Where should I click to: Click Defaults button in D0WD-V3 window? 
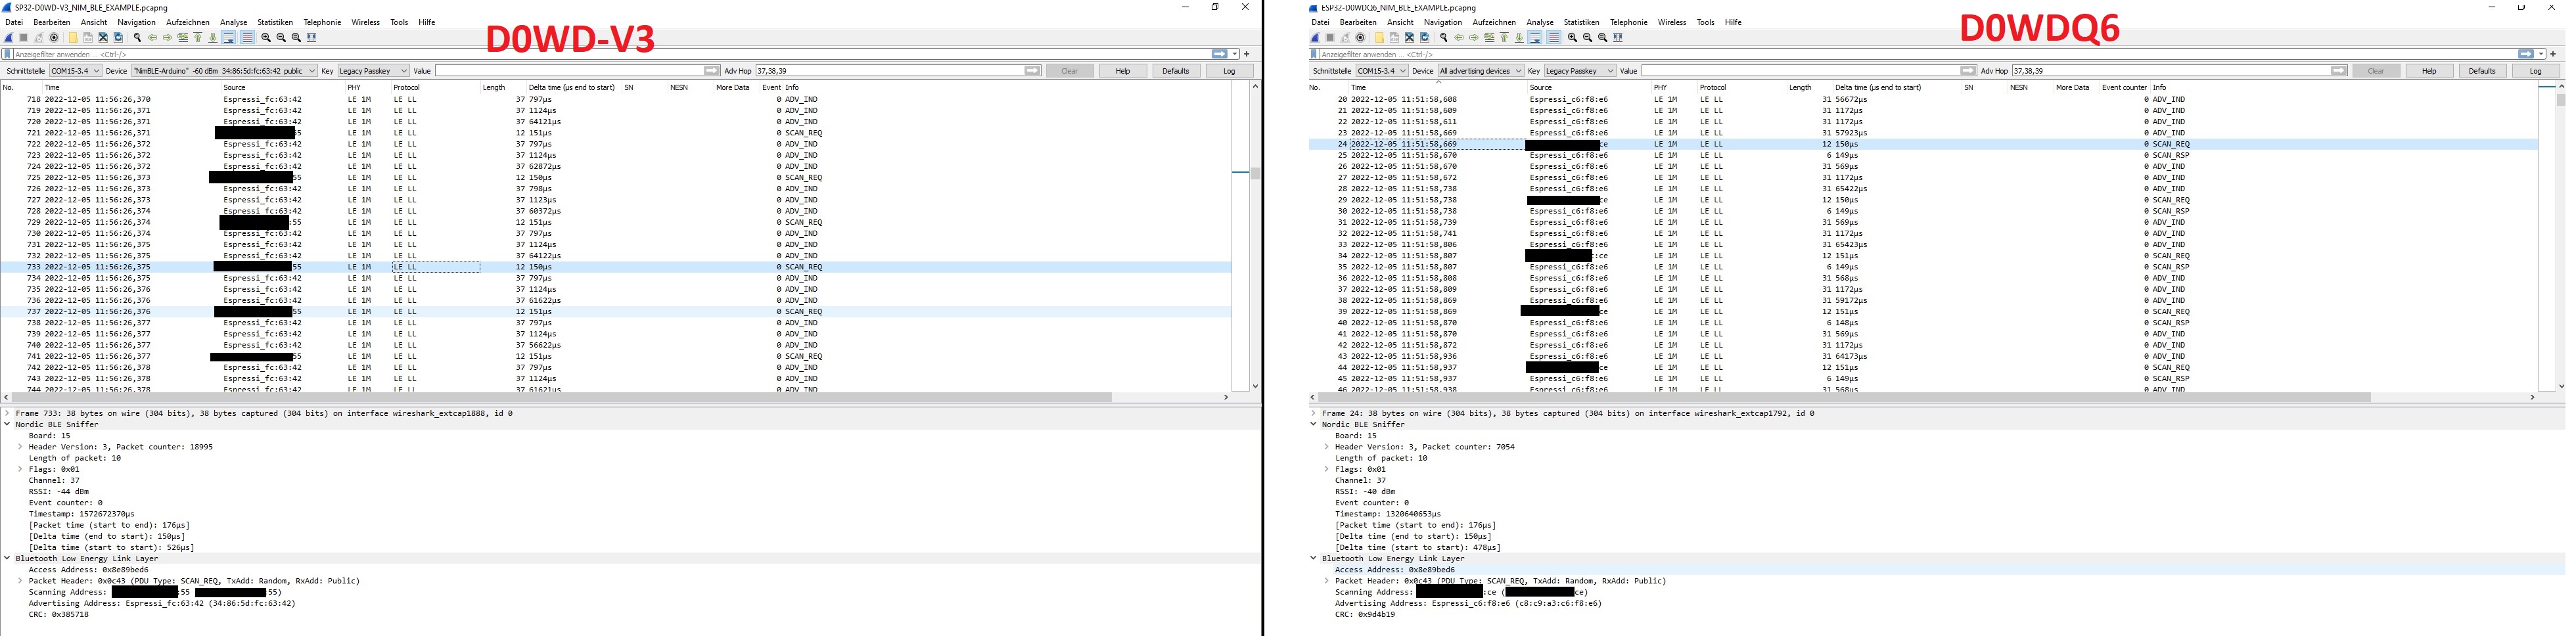[1176, 71]
